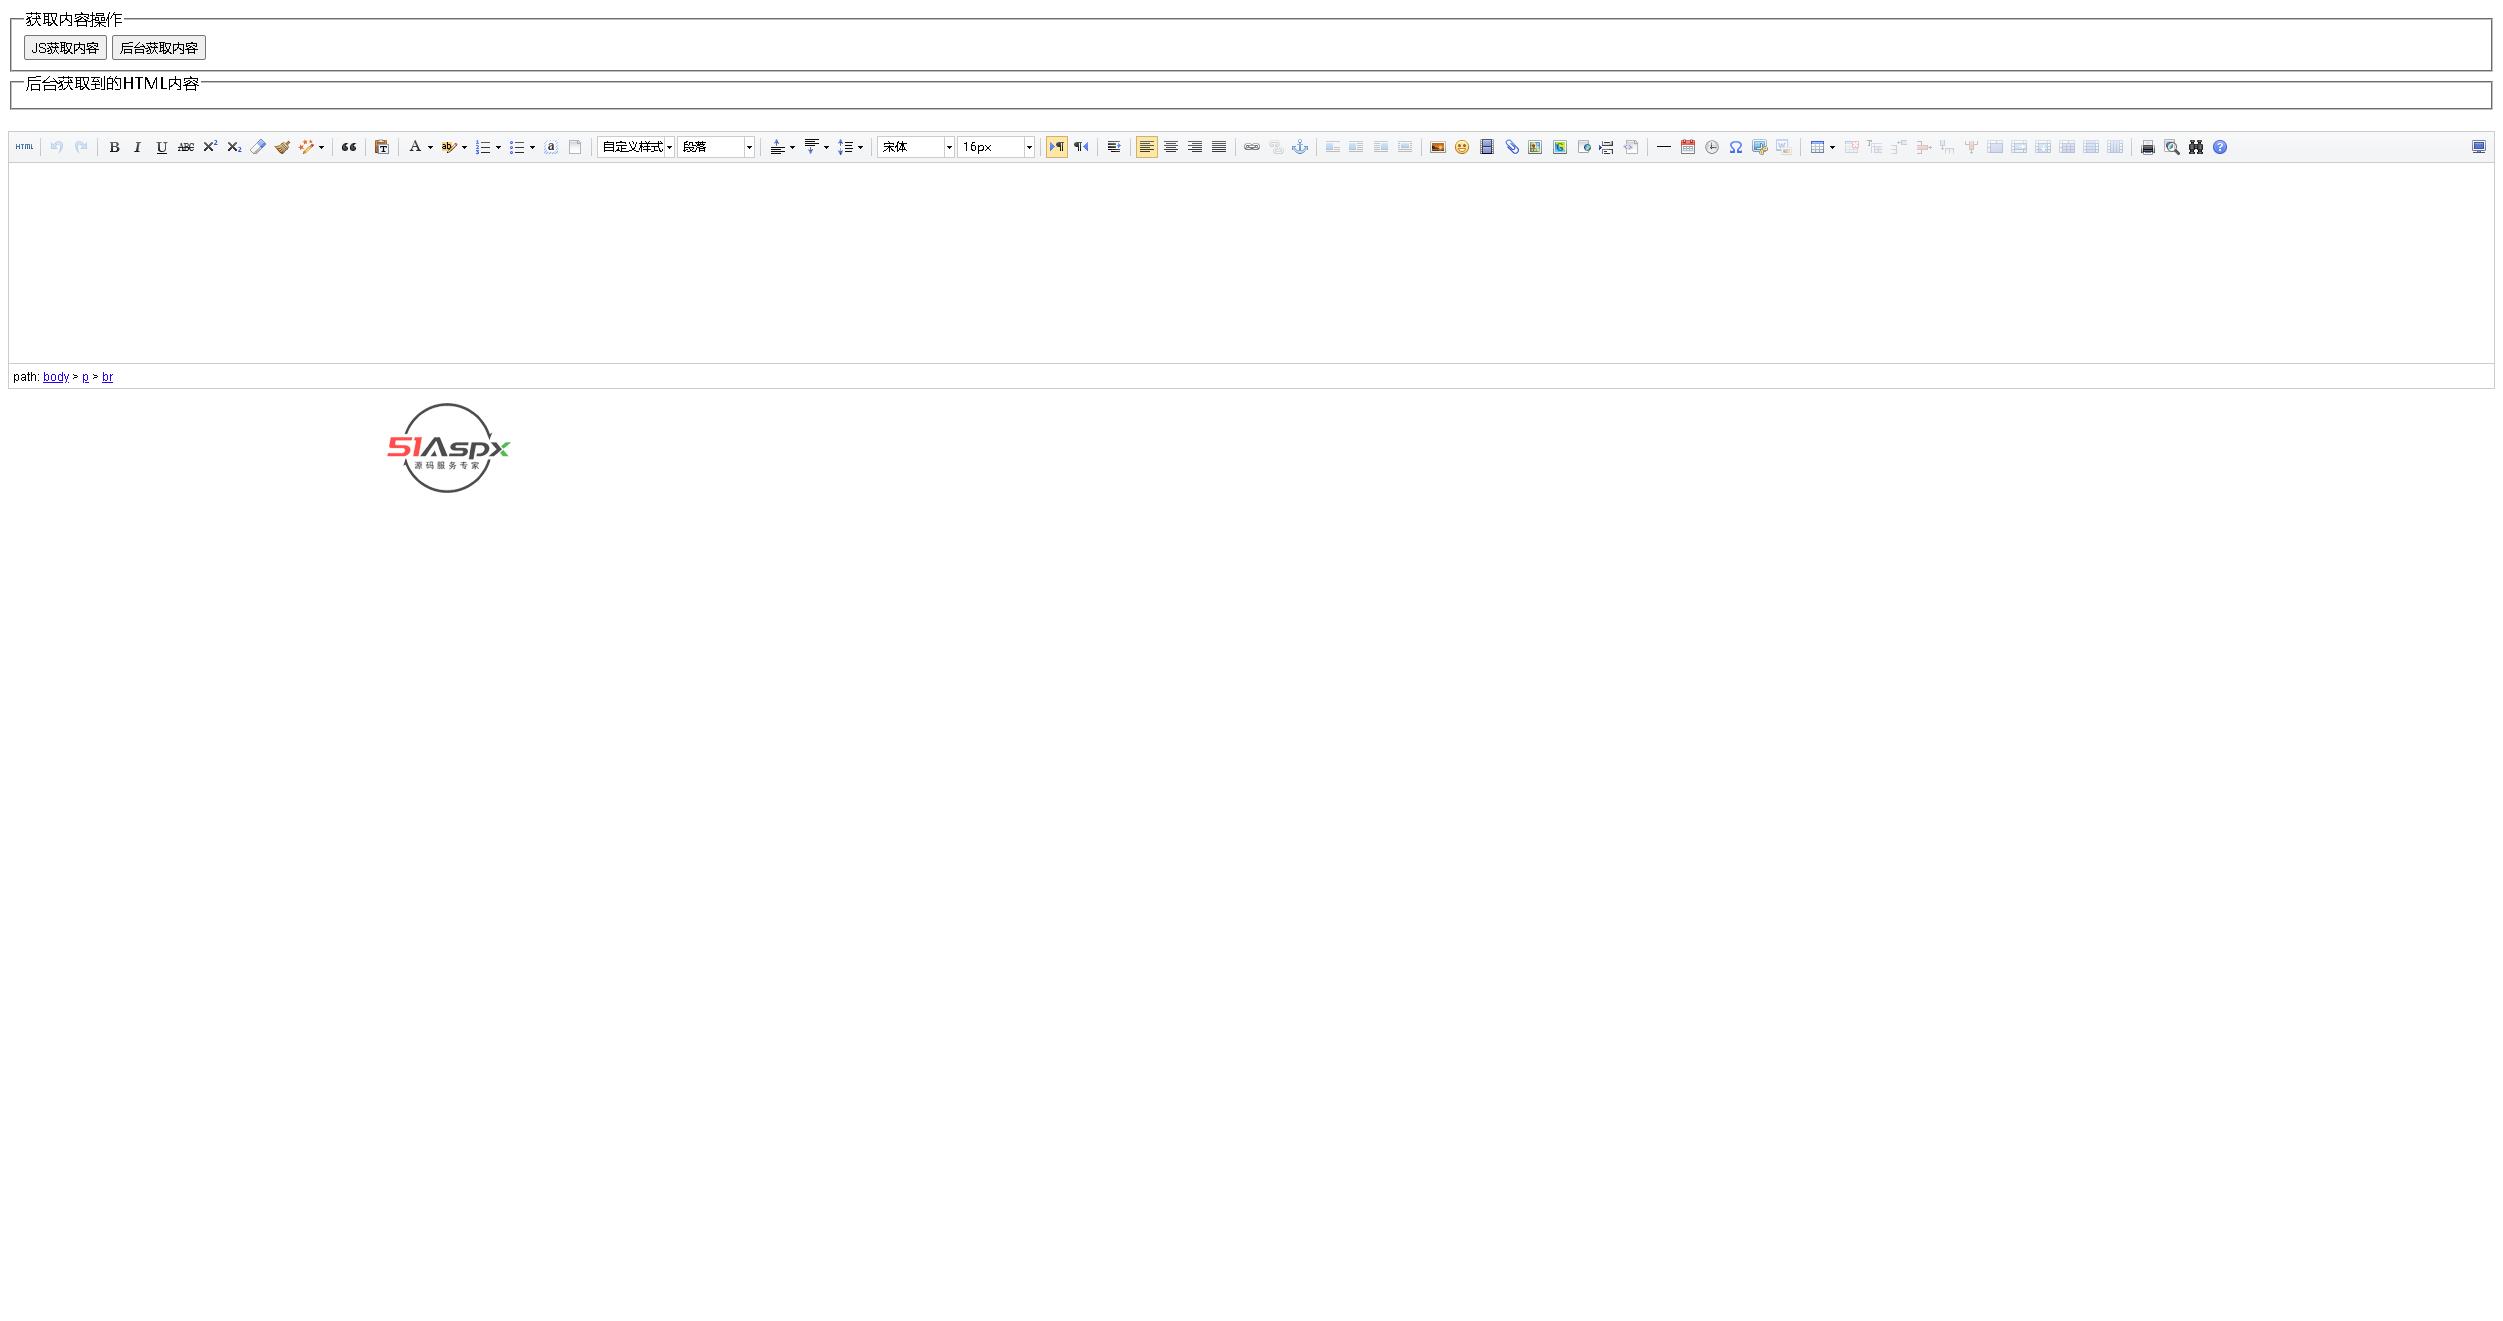
Task: Click the 后台获取内容 button
Action: click(x=158, y=48)
